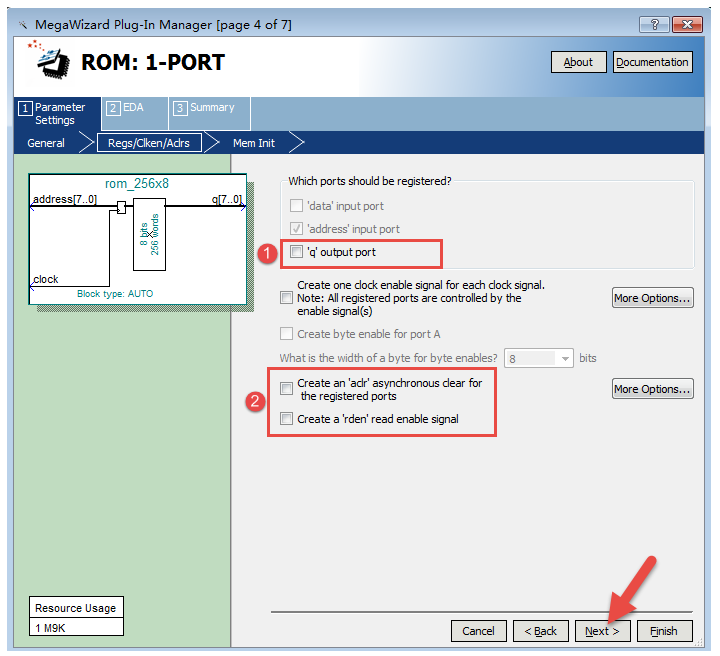720x656 pixels.
Task: Click the Next button
Action: point(602,631)
